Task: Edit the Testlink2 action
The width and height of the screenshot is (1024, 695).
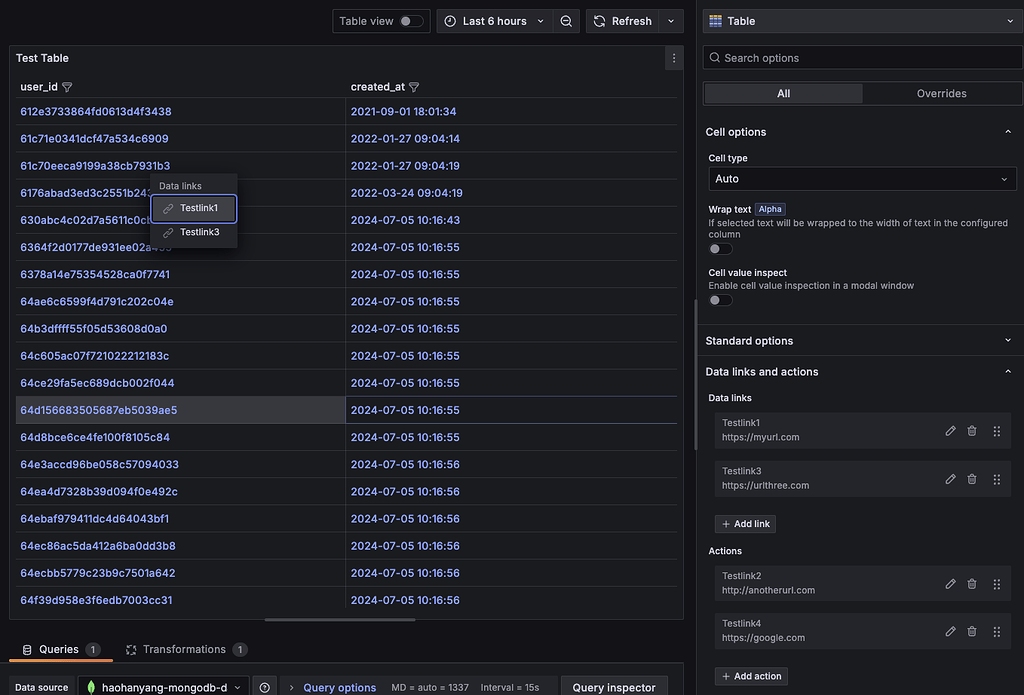Action: pyautogui.click(x=949, y=584)
